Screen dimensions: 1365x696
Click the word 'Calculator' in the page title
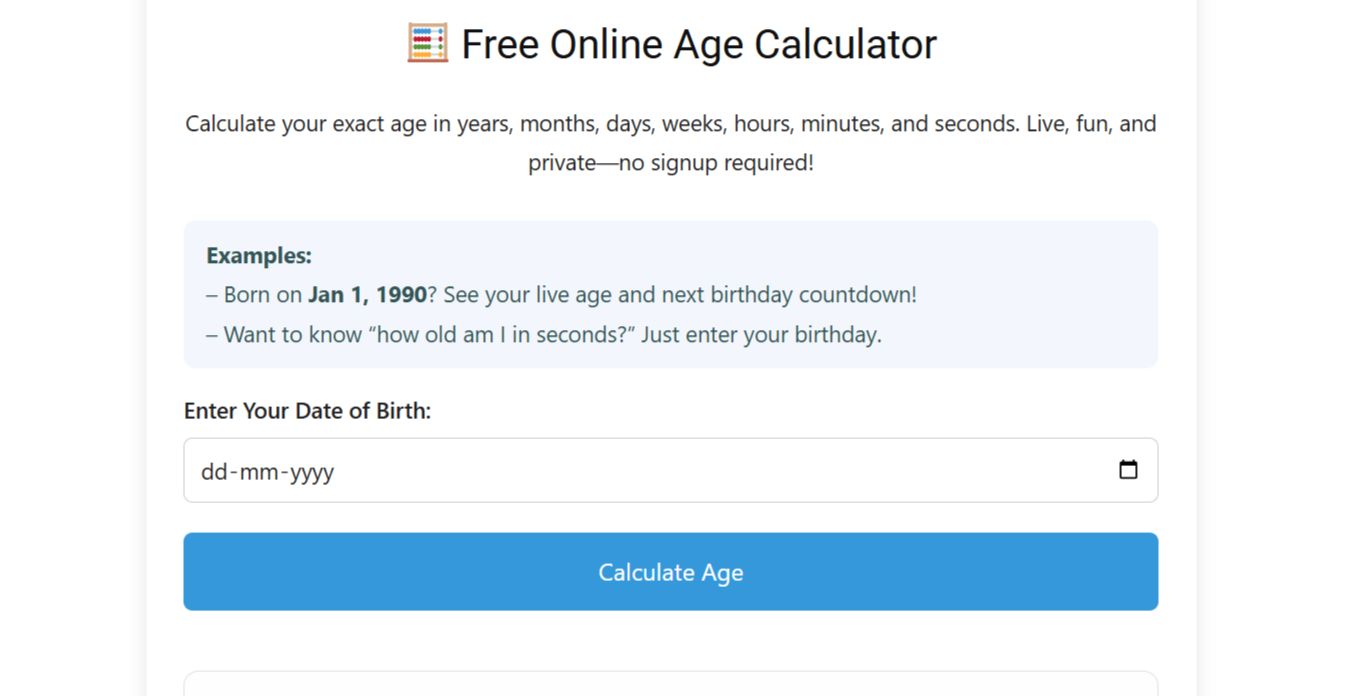(845, 44)
